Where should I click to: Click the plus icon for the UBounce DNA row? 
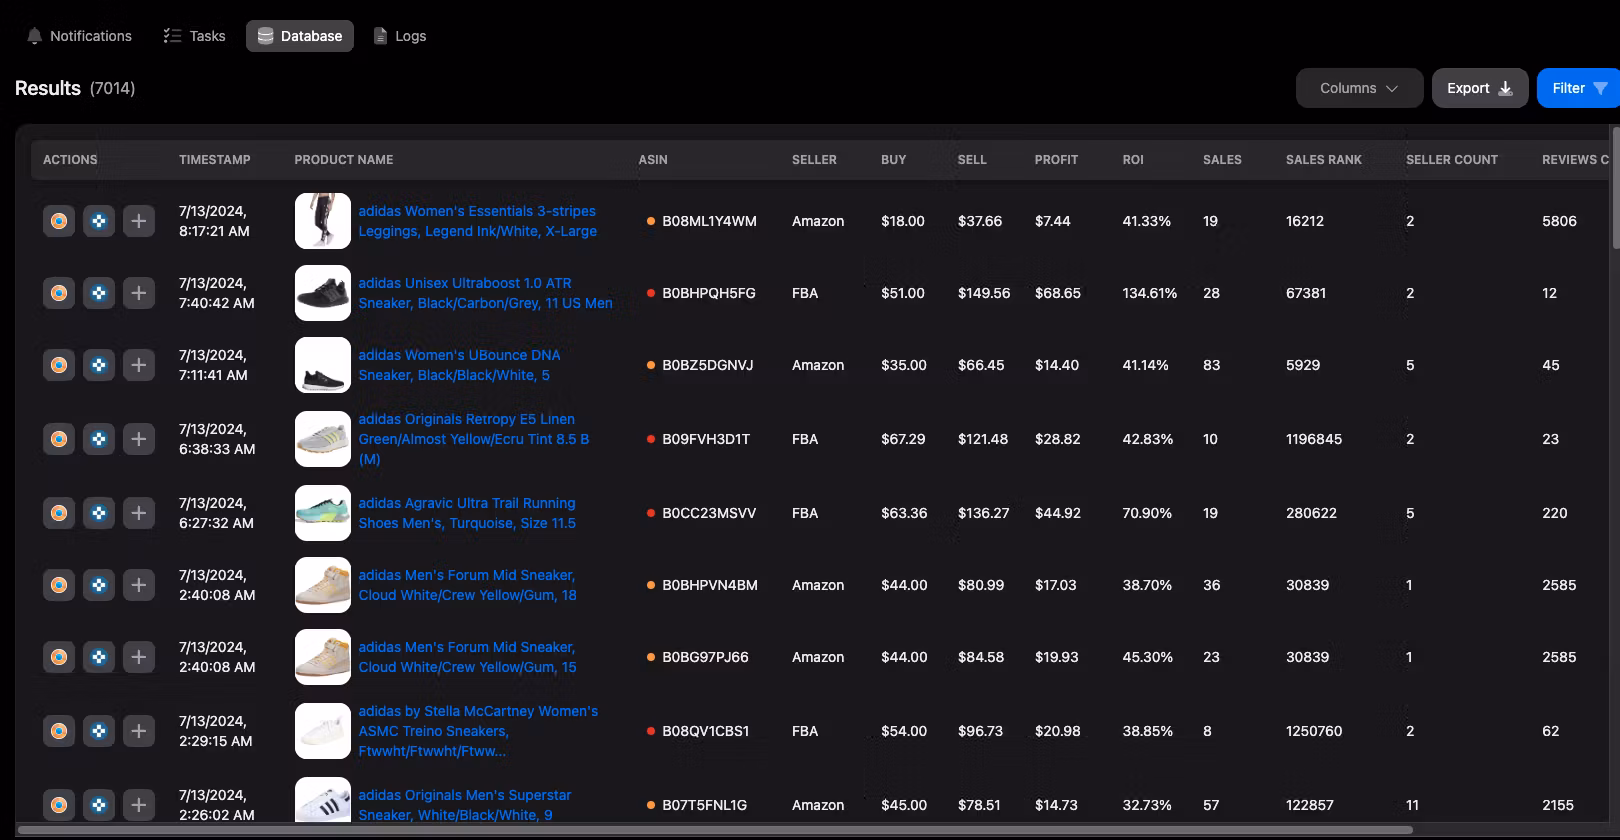[x=139, y=365]
